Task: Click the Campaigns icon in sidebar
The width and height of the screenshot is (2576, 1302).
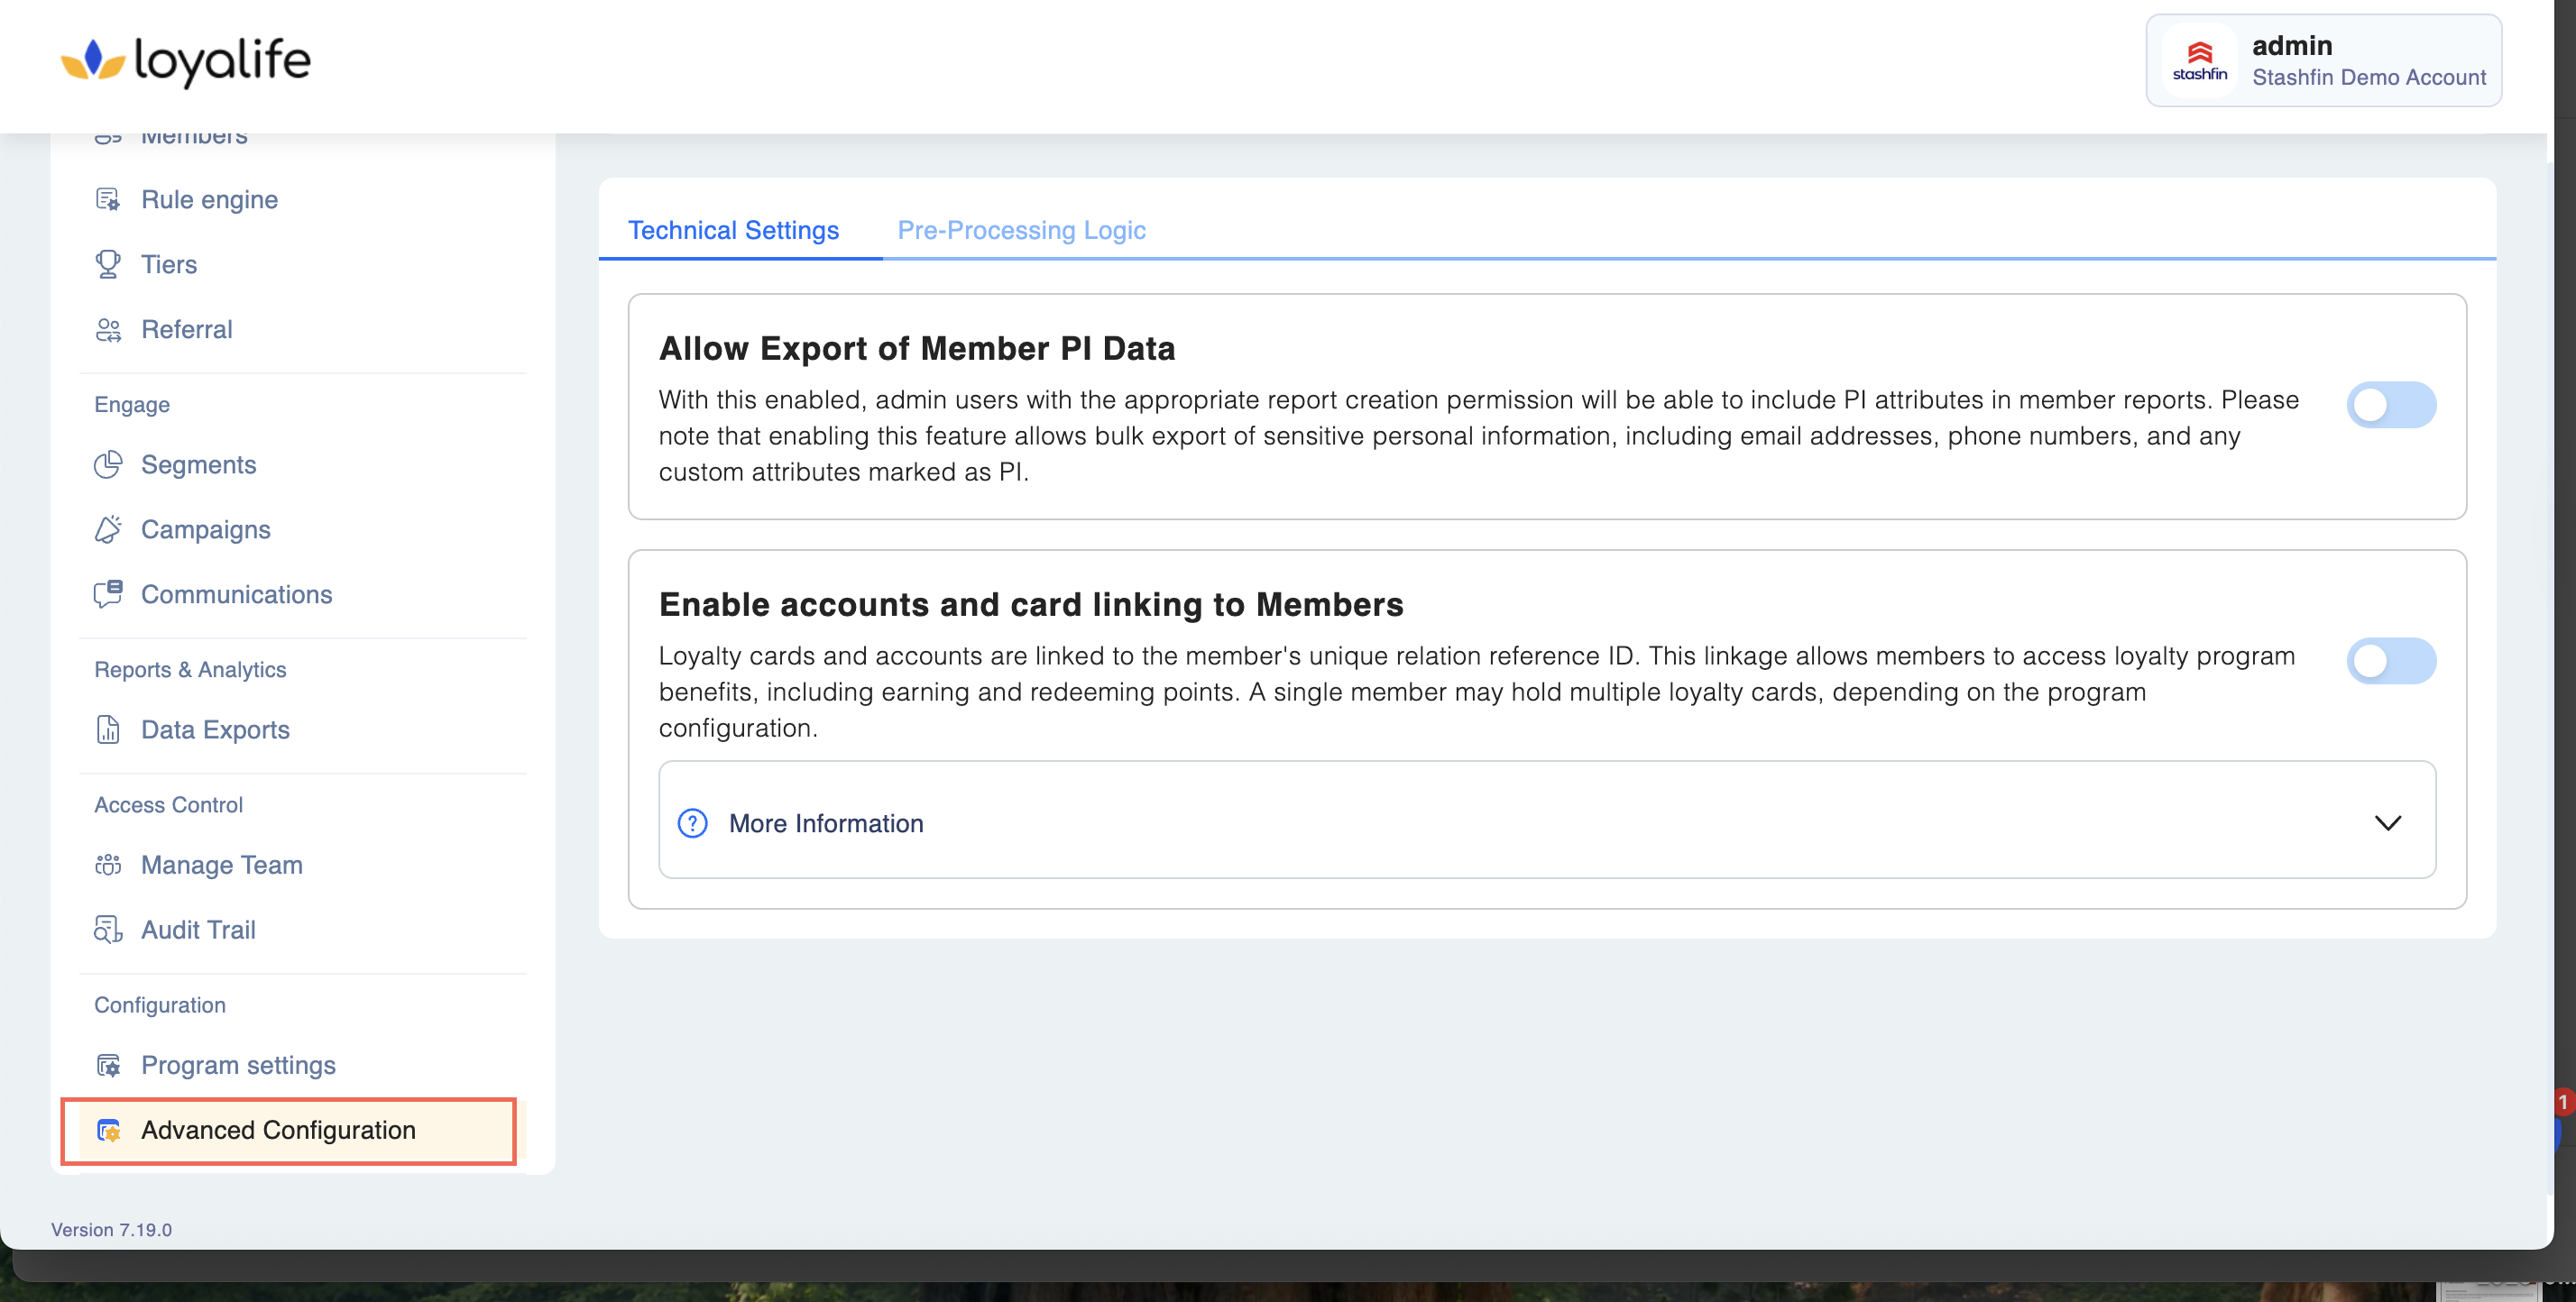Action: [108, 530]
